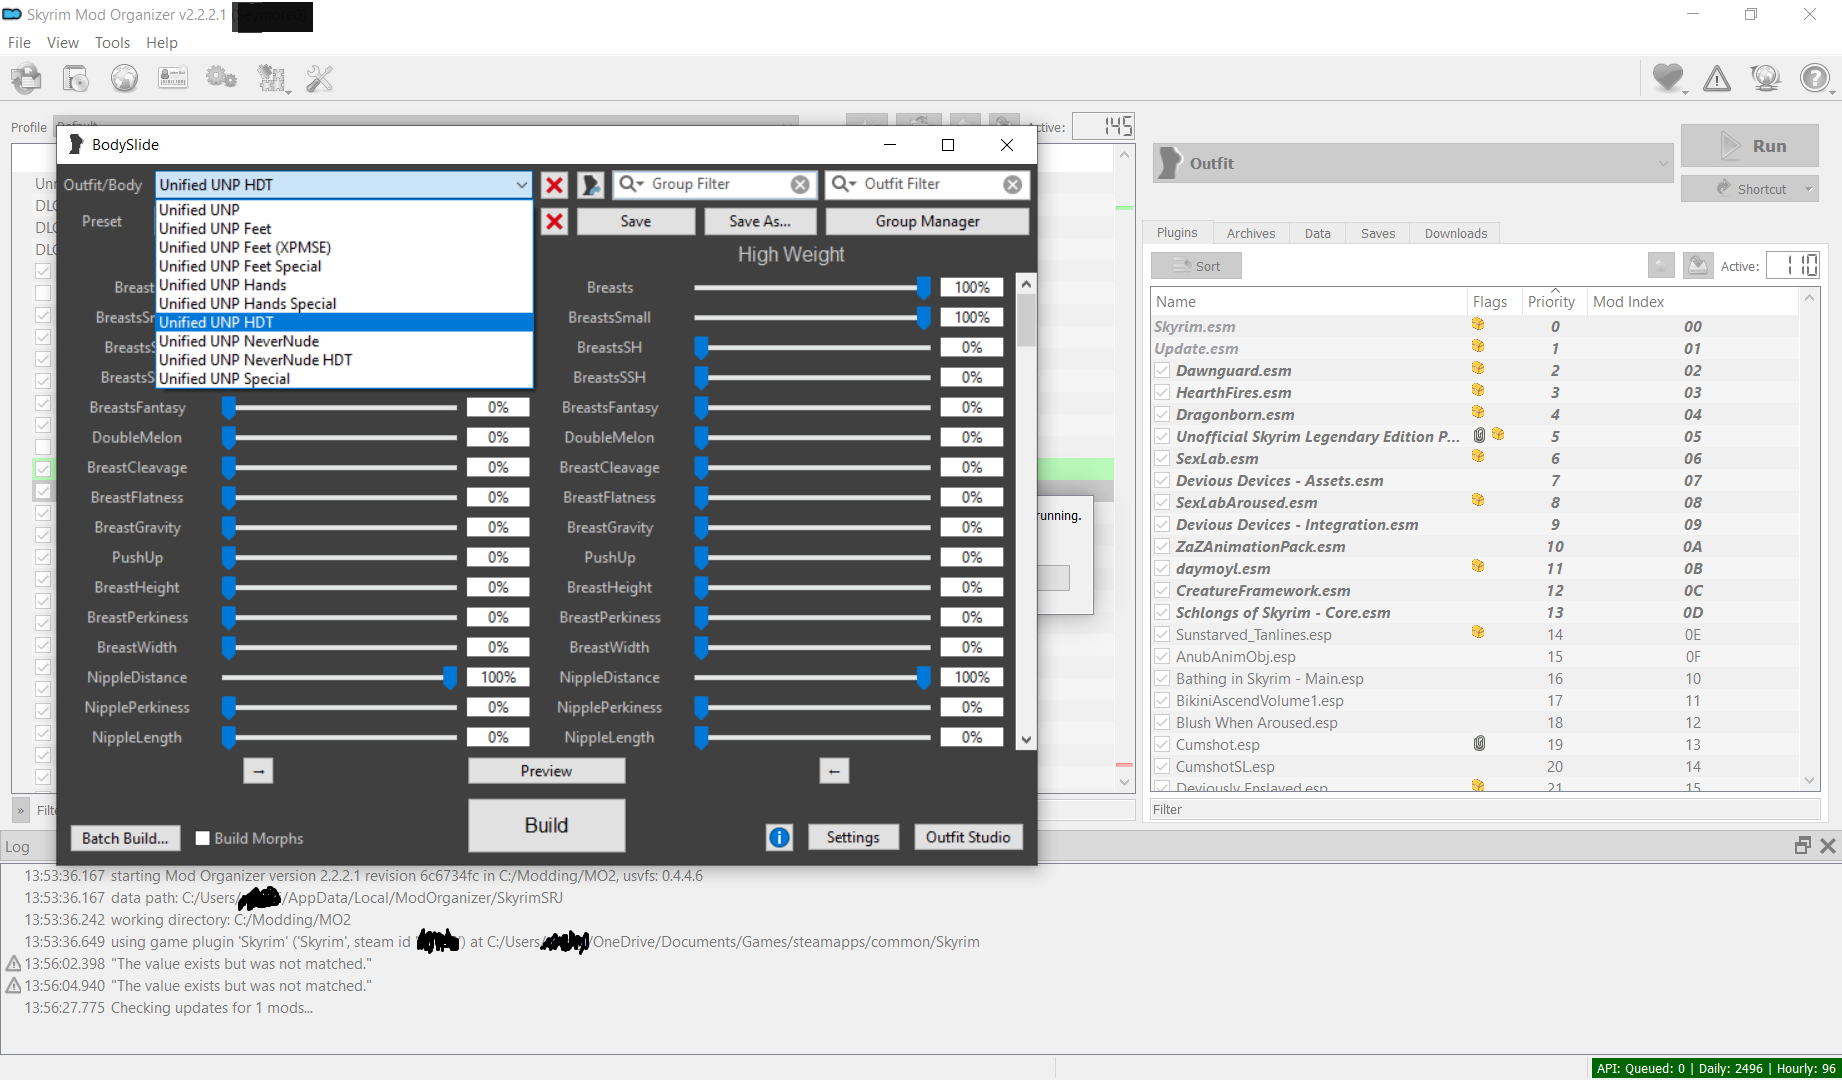Viewport: 1842px width, 1080px height.
Task: Select Unified UNP Feet (XPMSE) from list
Action: (x=344, y=247)
